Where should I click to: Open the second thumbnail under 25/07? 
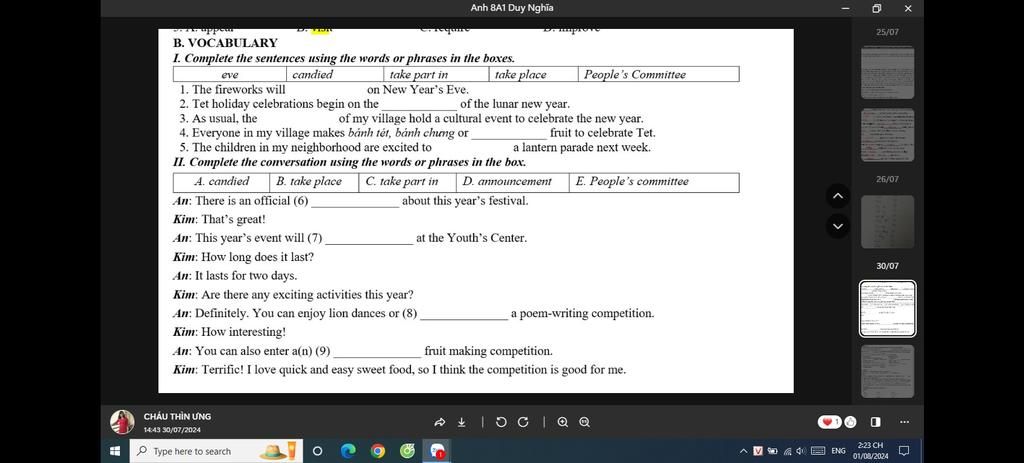[x=888, y=135]
